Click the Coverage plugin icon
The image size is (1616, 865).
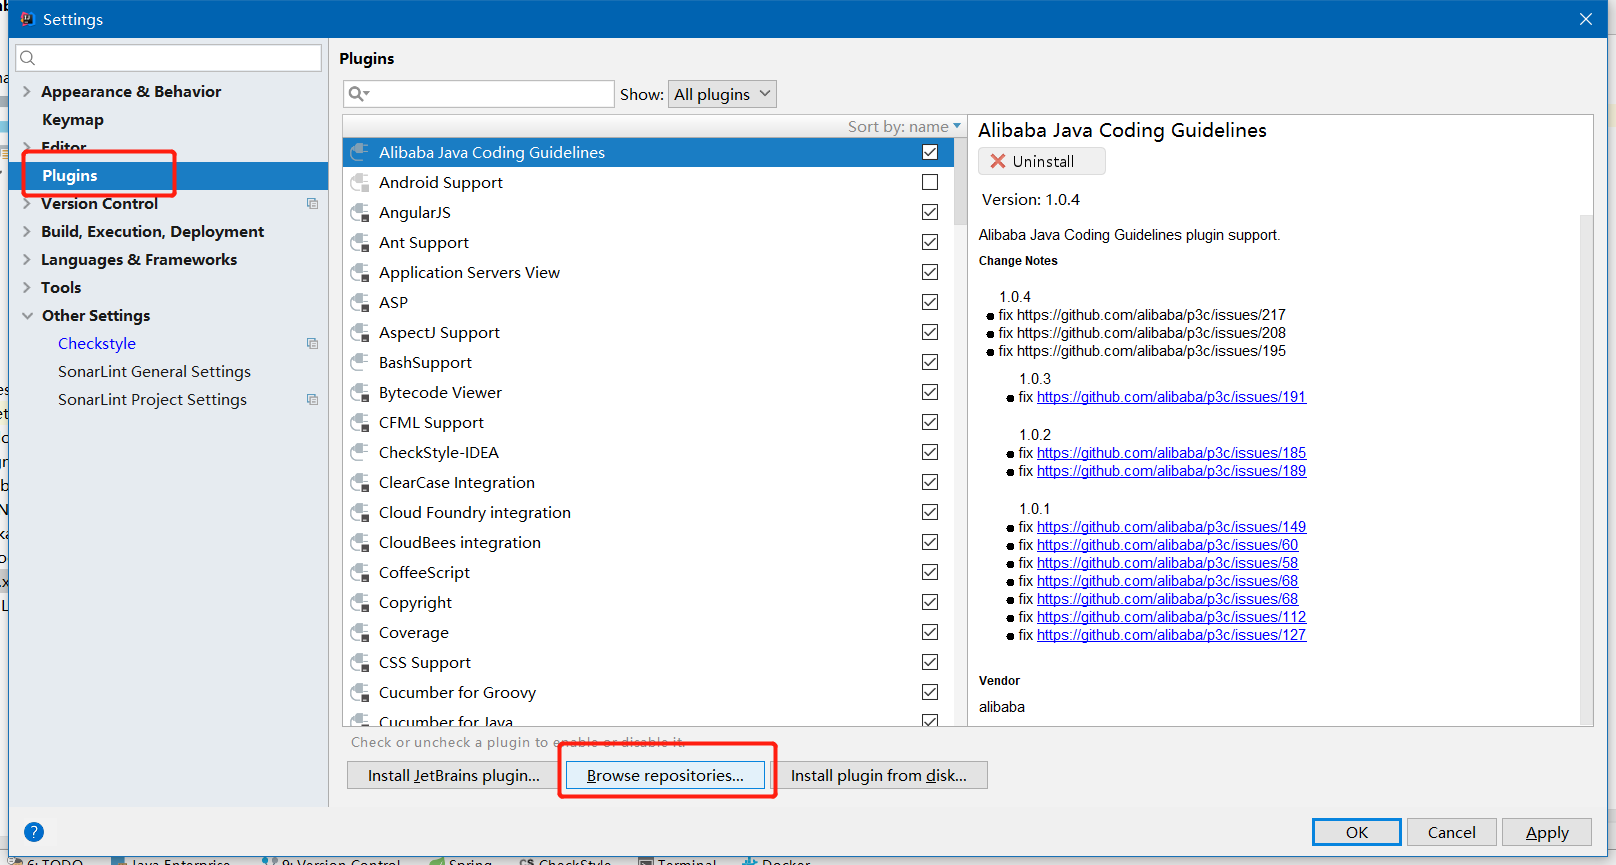point(360,632)
